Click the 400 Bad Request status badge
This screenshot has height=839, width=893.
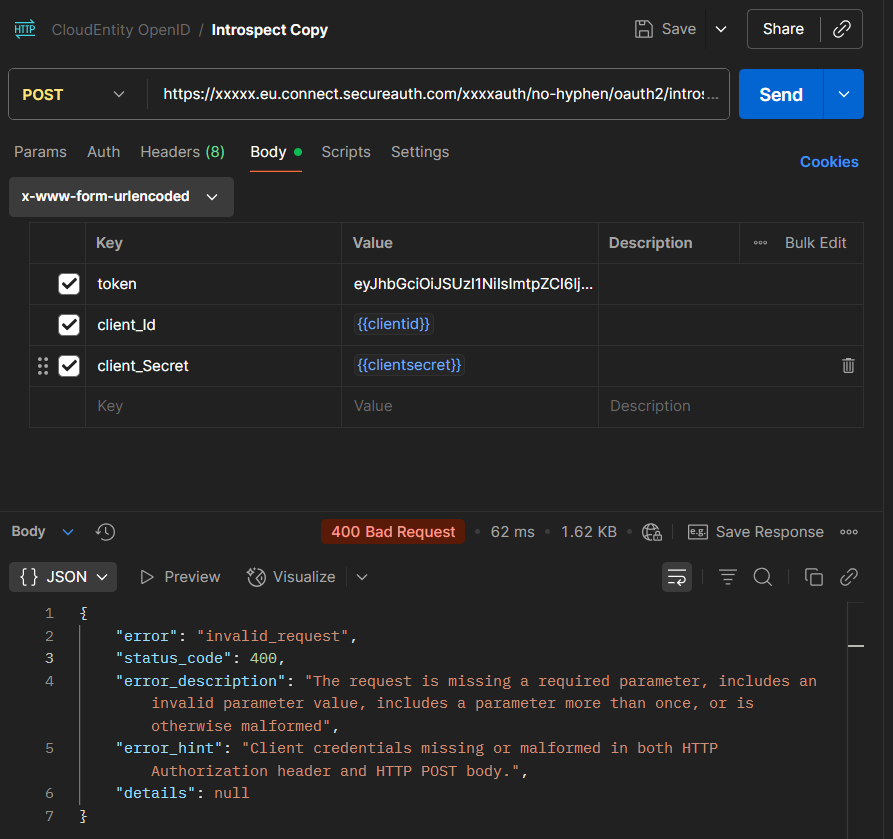point(393,532)
